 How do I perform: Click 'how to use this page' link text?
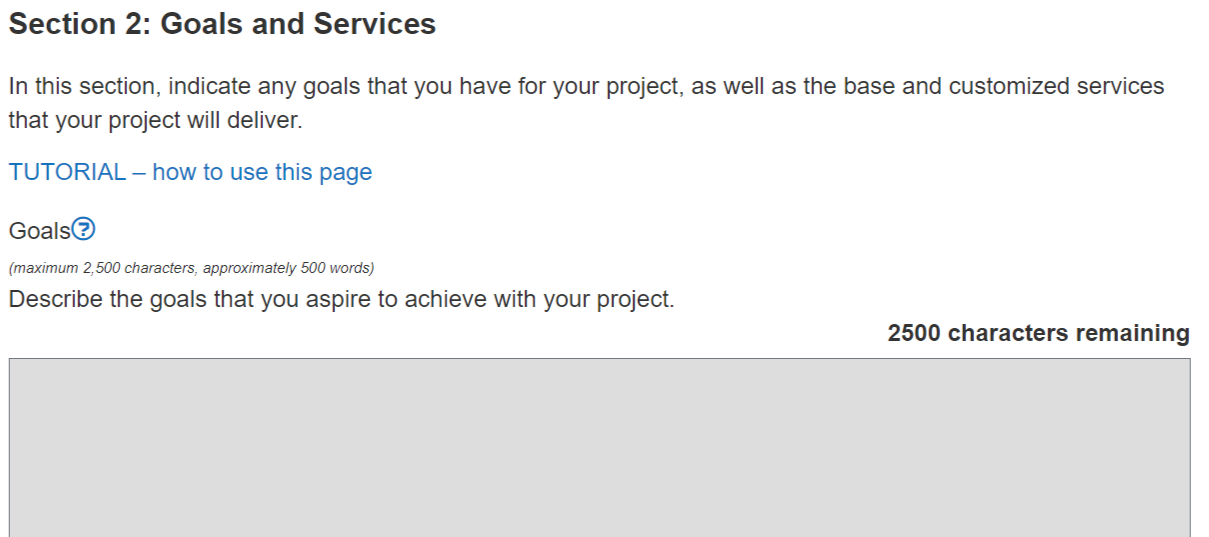pos(262,172)
